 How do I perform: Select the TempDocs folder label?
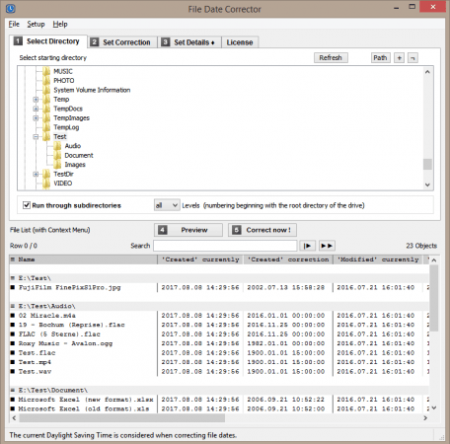[68, 109]
